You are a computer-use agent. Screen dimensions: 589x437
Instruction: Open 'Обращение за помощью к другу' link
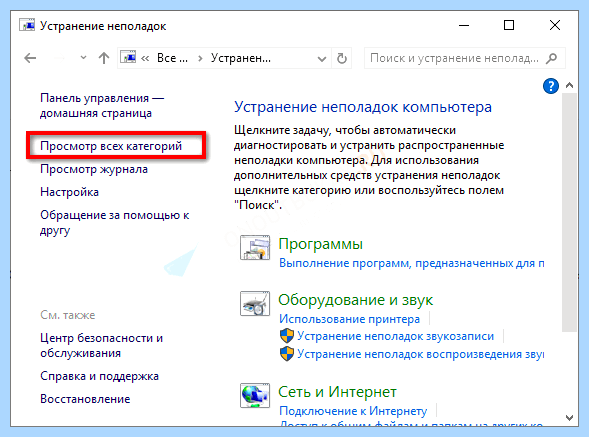[115, 223]
